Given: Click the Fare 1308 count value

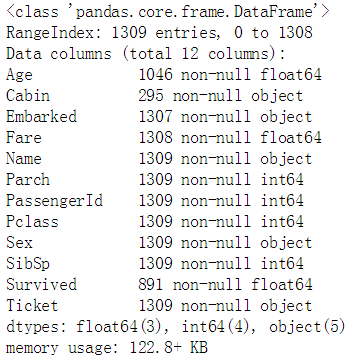Looking at the screenshot, I should point(156,138).
